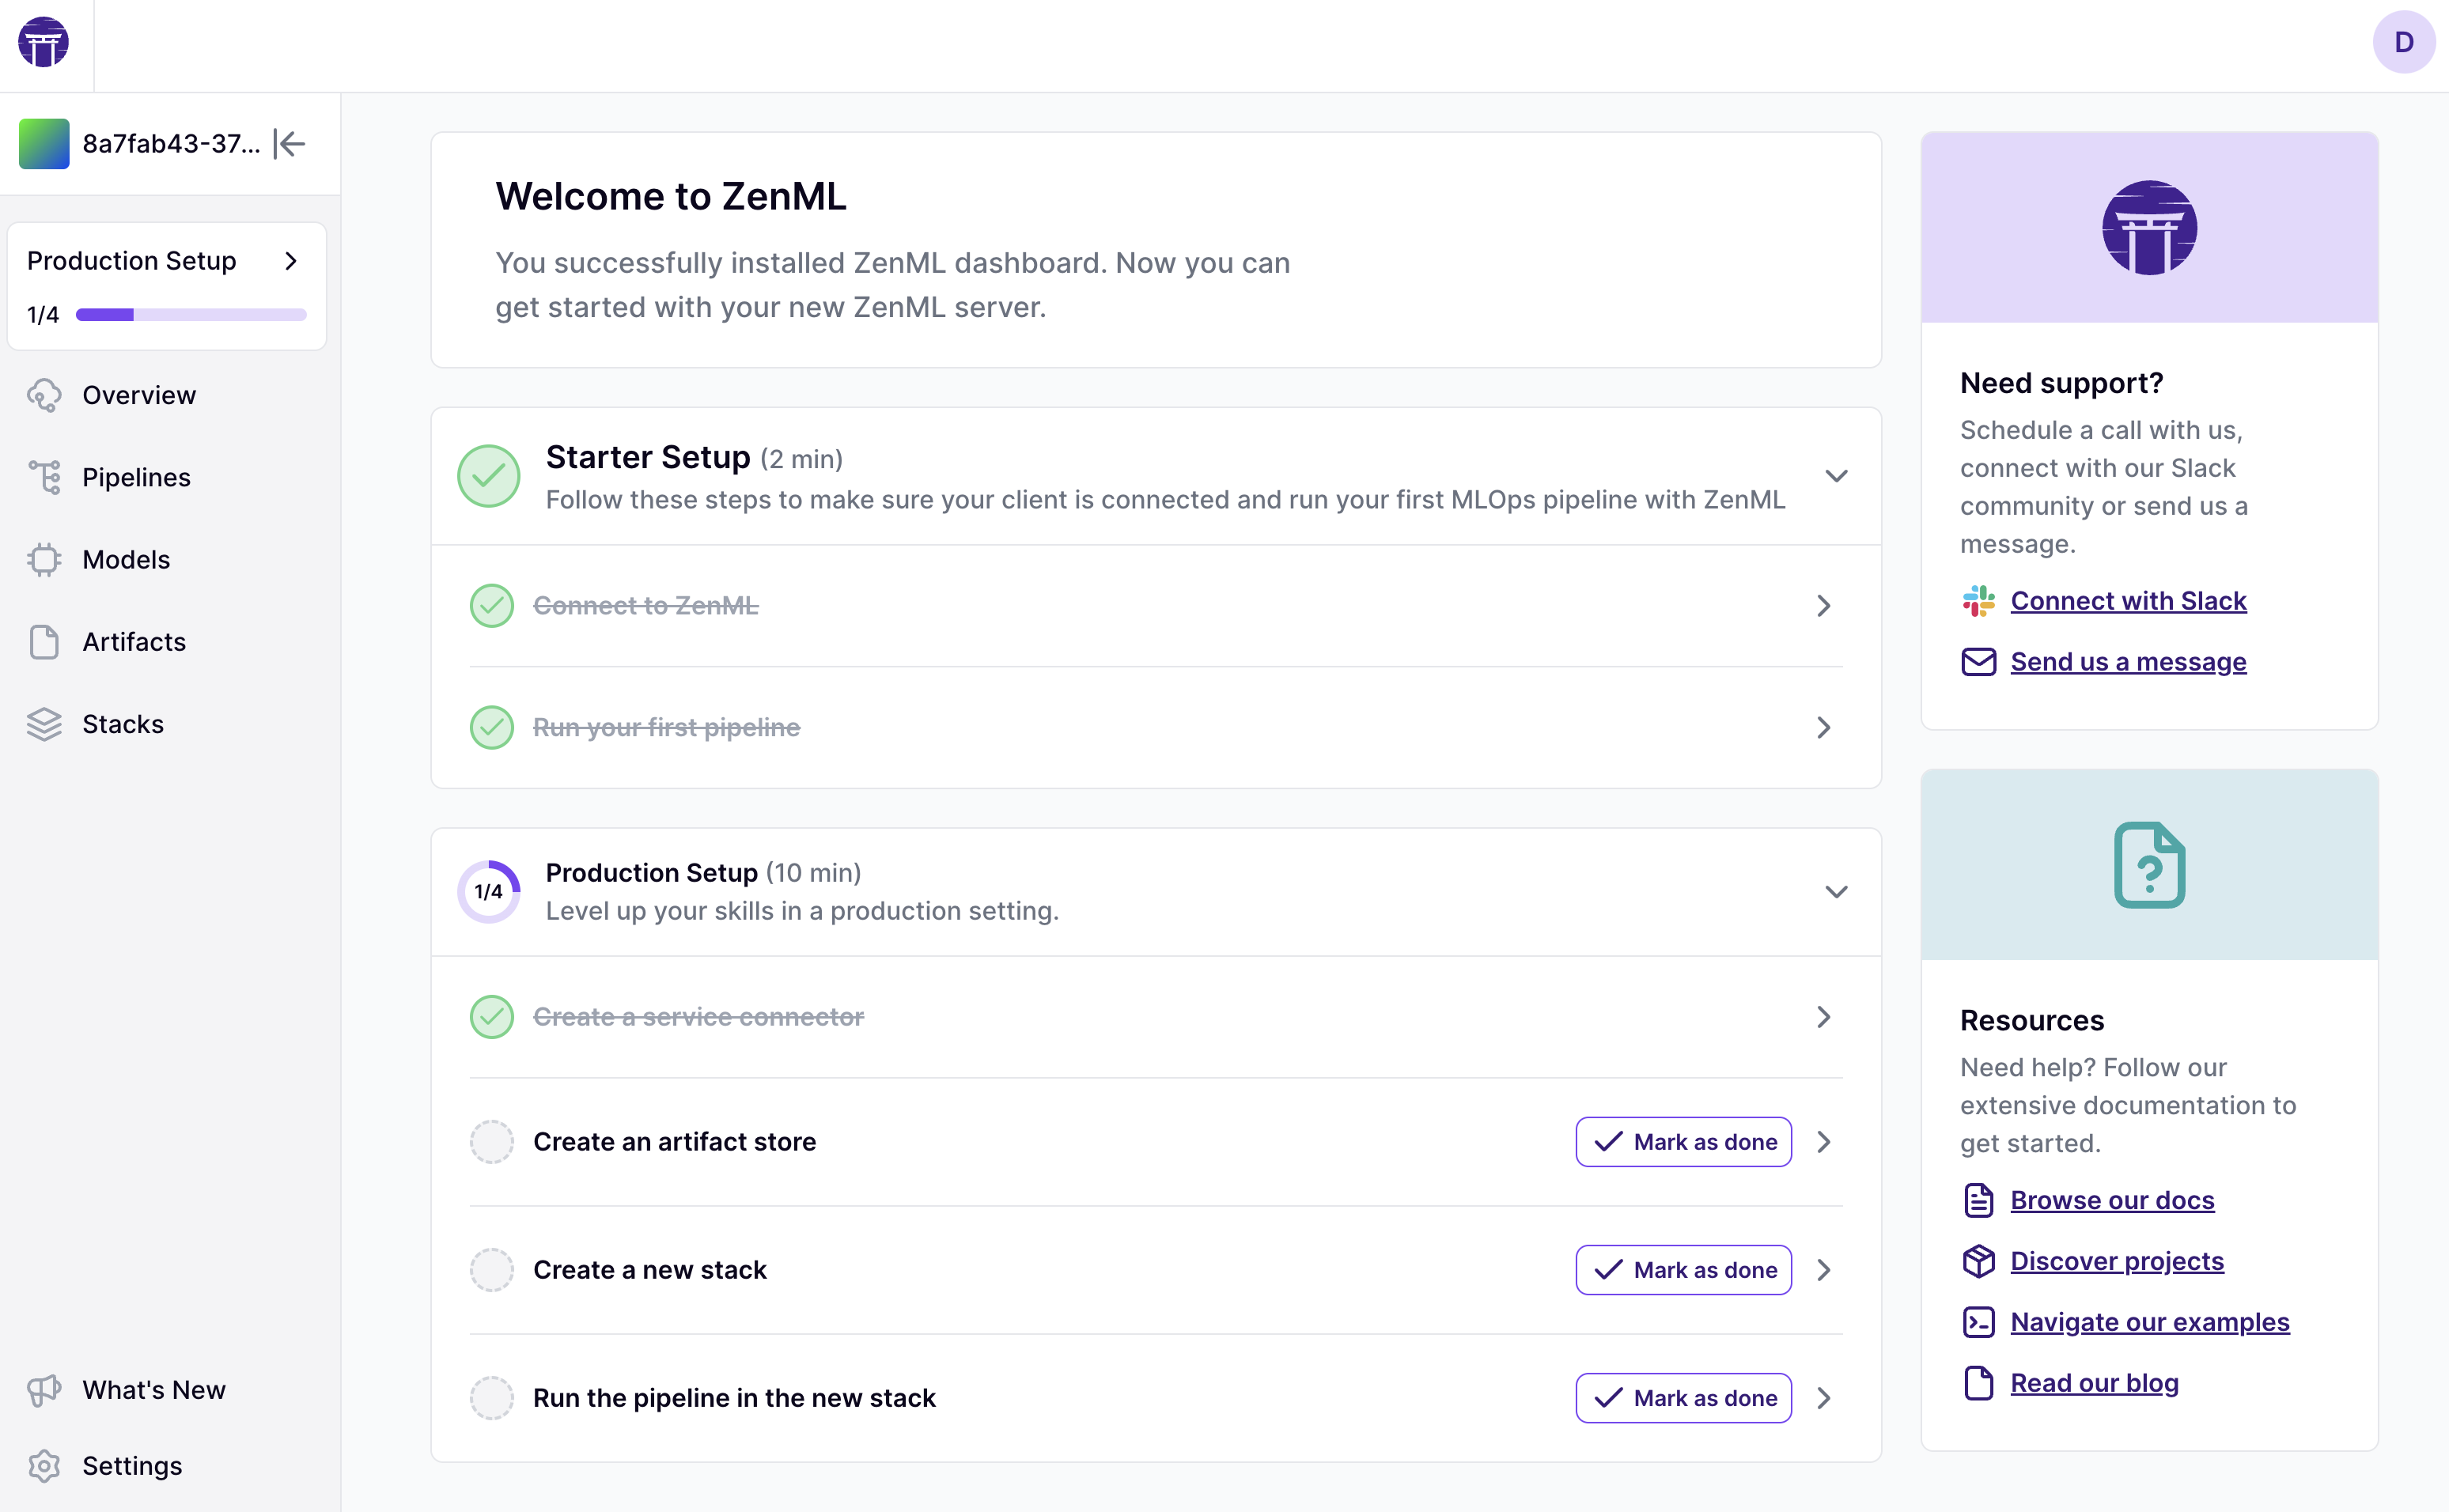Select the workspace 8a7fab43 green thumbnail
The image size is (2449, 1512).
click(x=44, y=144)
